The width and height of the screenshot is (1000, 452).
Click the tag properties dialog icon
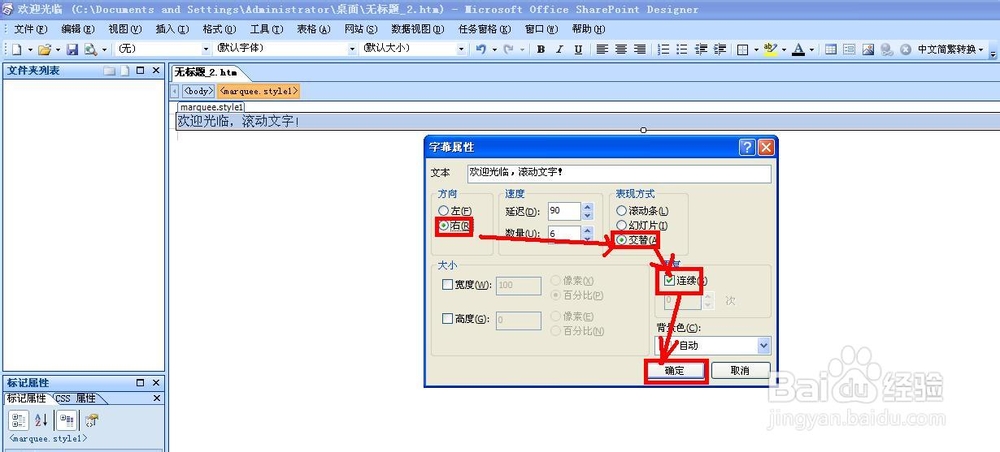point(92,419)
